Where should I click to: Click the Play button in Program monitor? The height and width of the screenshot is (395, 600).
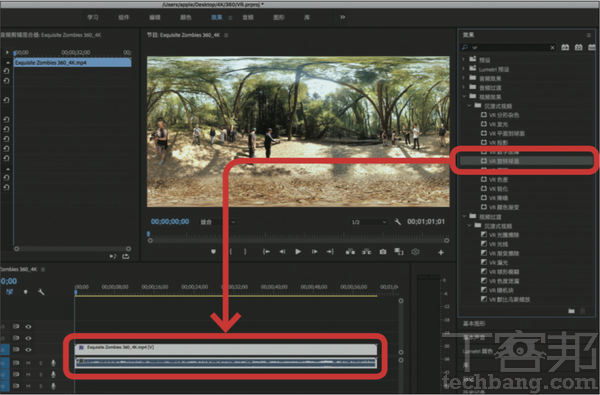298,251
